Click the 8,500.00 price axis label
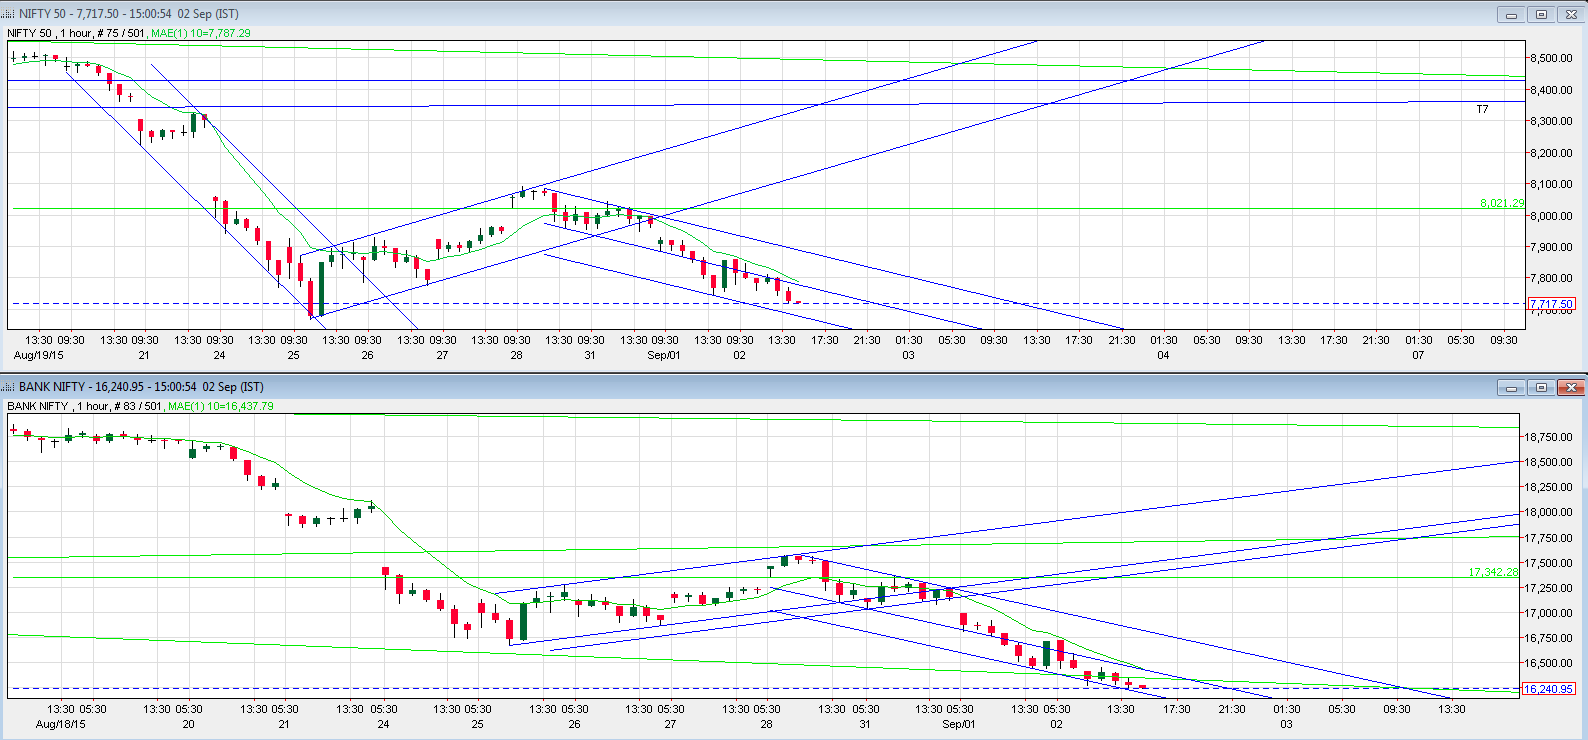The image size is (1588, 740). pos(1551,58)
